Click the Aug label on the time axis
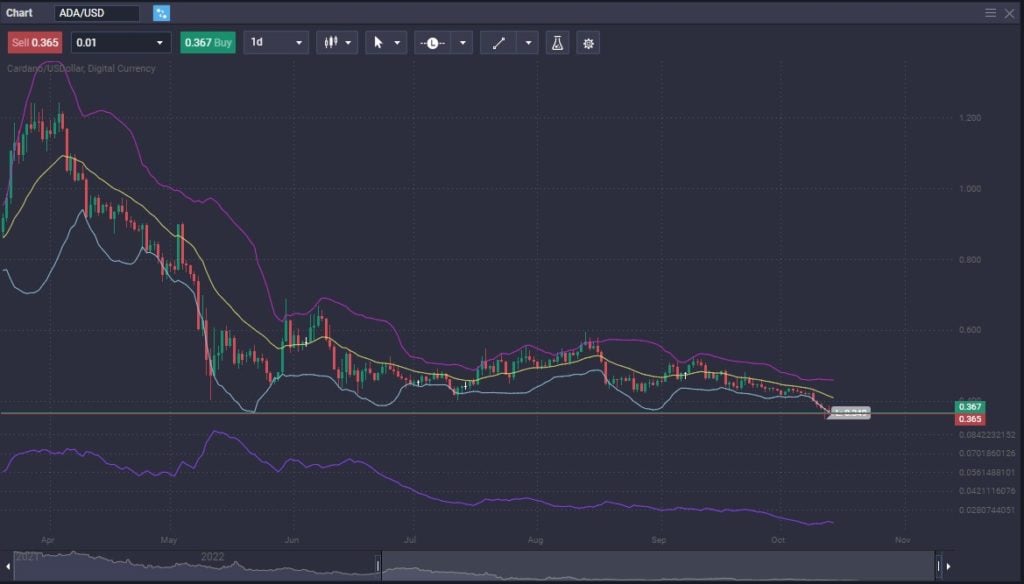 (536, 540)
